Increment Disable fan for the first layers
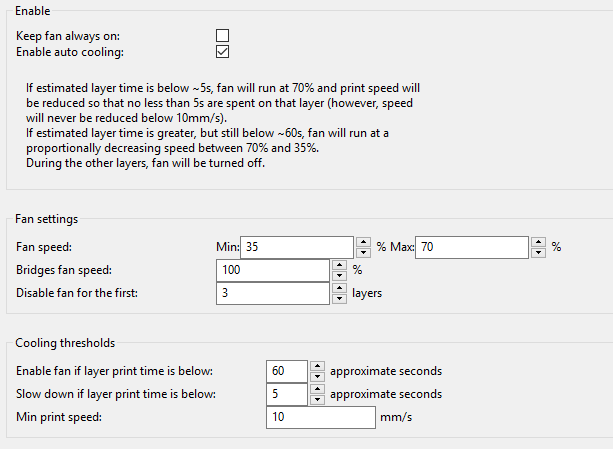613x449 pixels. coord(340,288)
